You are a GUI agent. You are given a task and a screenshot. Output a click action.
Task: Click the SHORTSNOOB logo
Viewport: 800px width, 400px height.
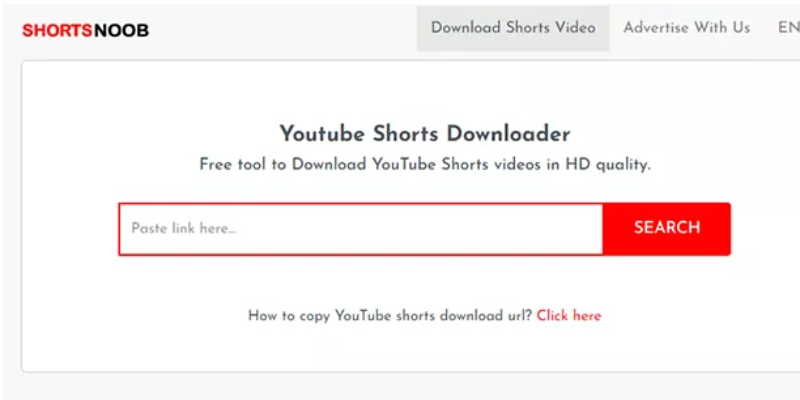coord(85,31)
